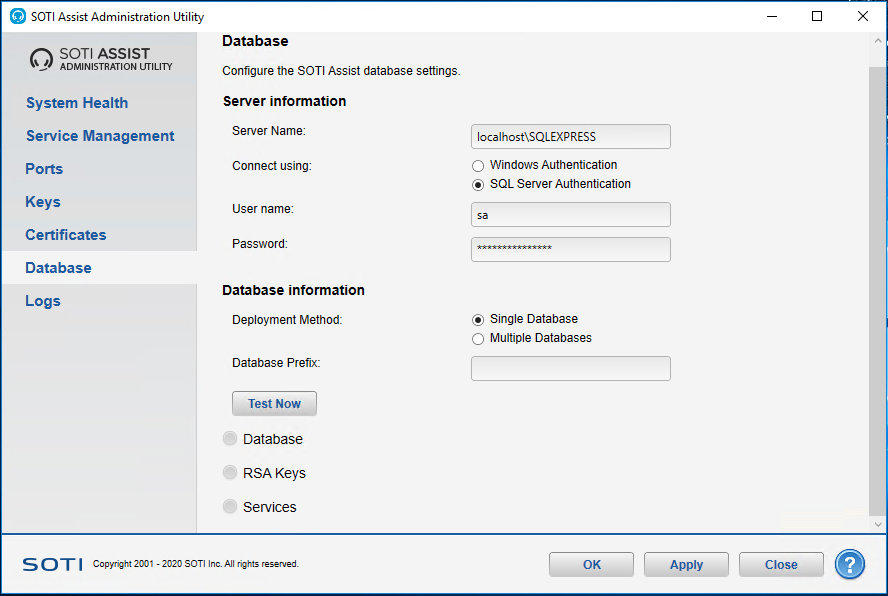This screenshot has height=596, width=888.
Task: Click the 'Services' status label
Action: [270, 507]
